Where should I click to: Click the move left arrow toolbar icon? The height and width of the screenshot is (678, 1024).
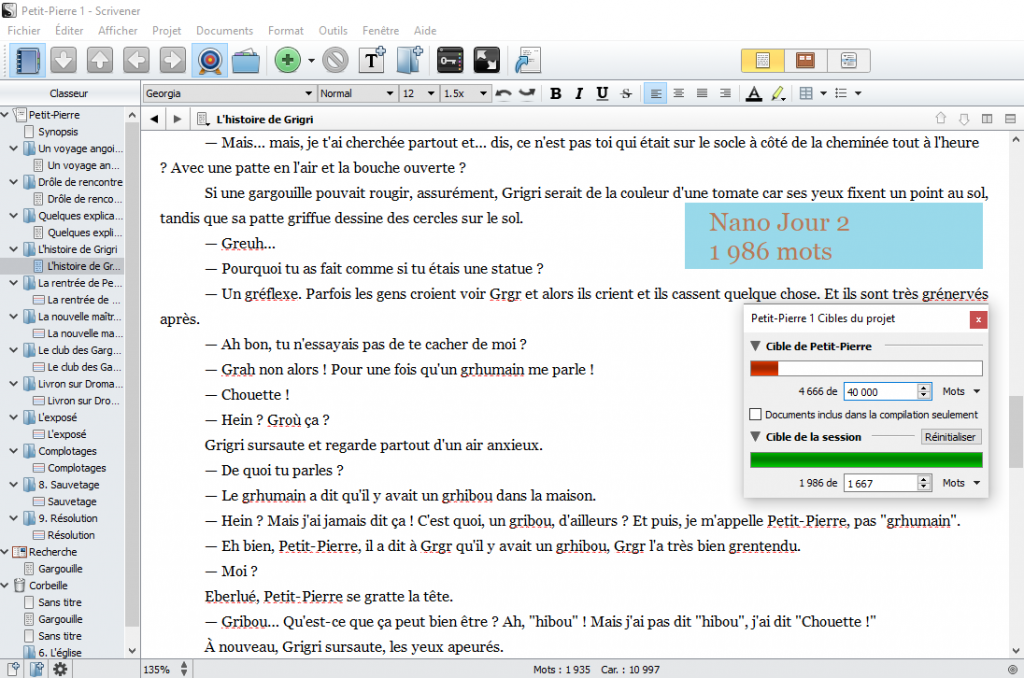(136, 61)
